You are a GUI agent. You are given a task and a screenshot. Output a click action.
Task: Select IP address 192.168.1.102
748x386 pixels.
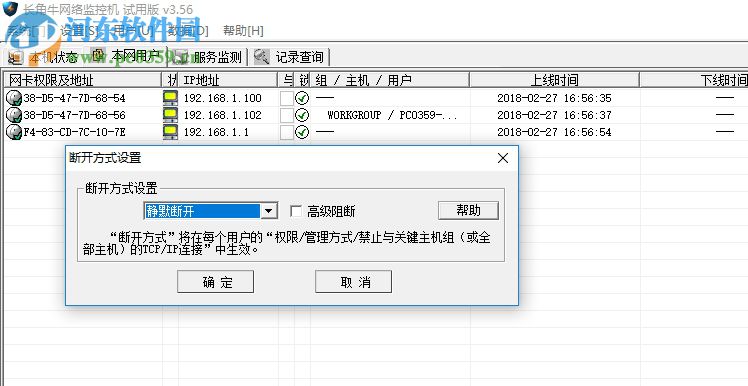222,115
